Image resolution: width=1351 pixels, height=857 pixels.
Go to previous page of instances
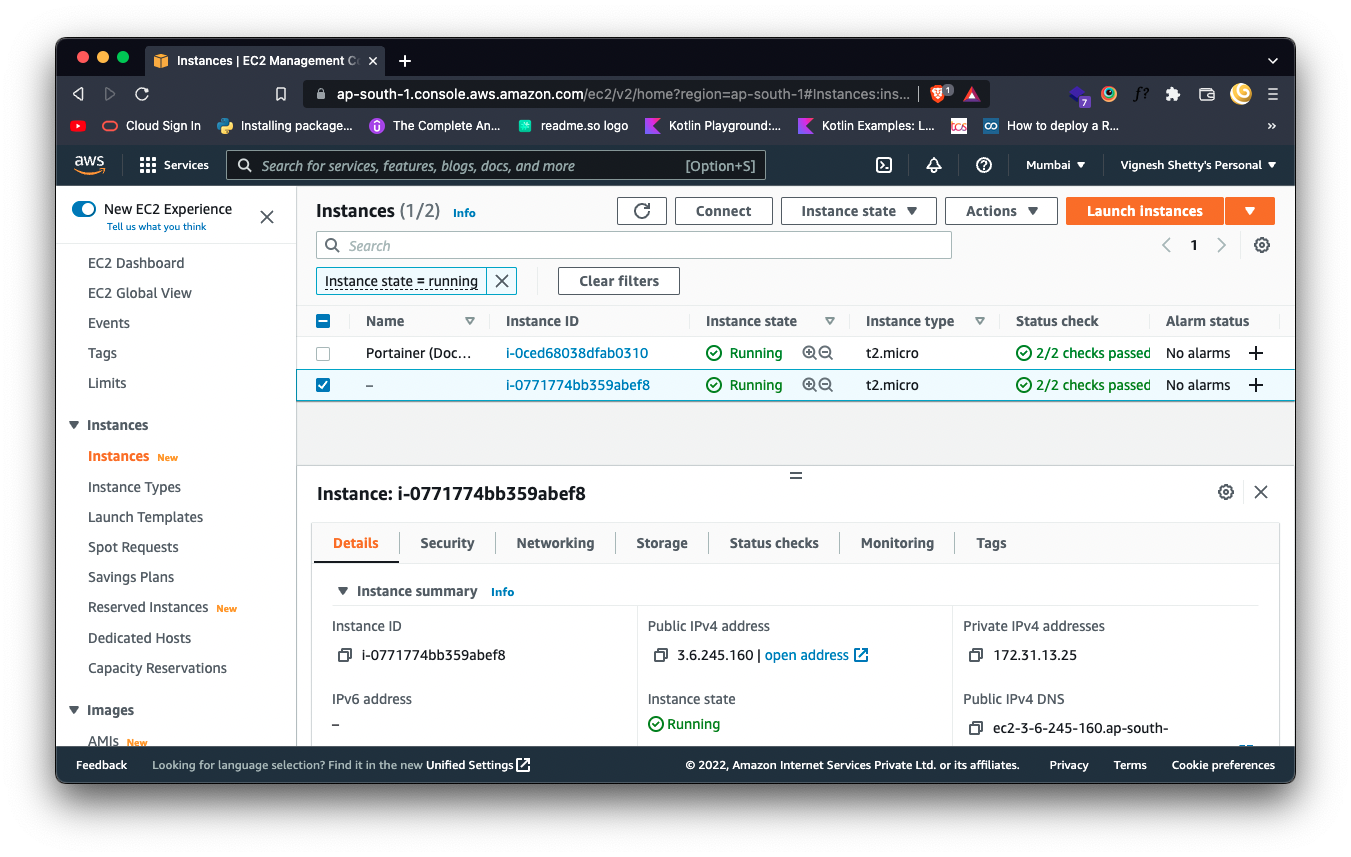(x=1166, y=245)
